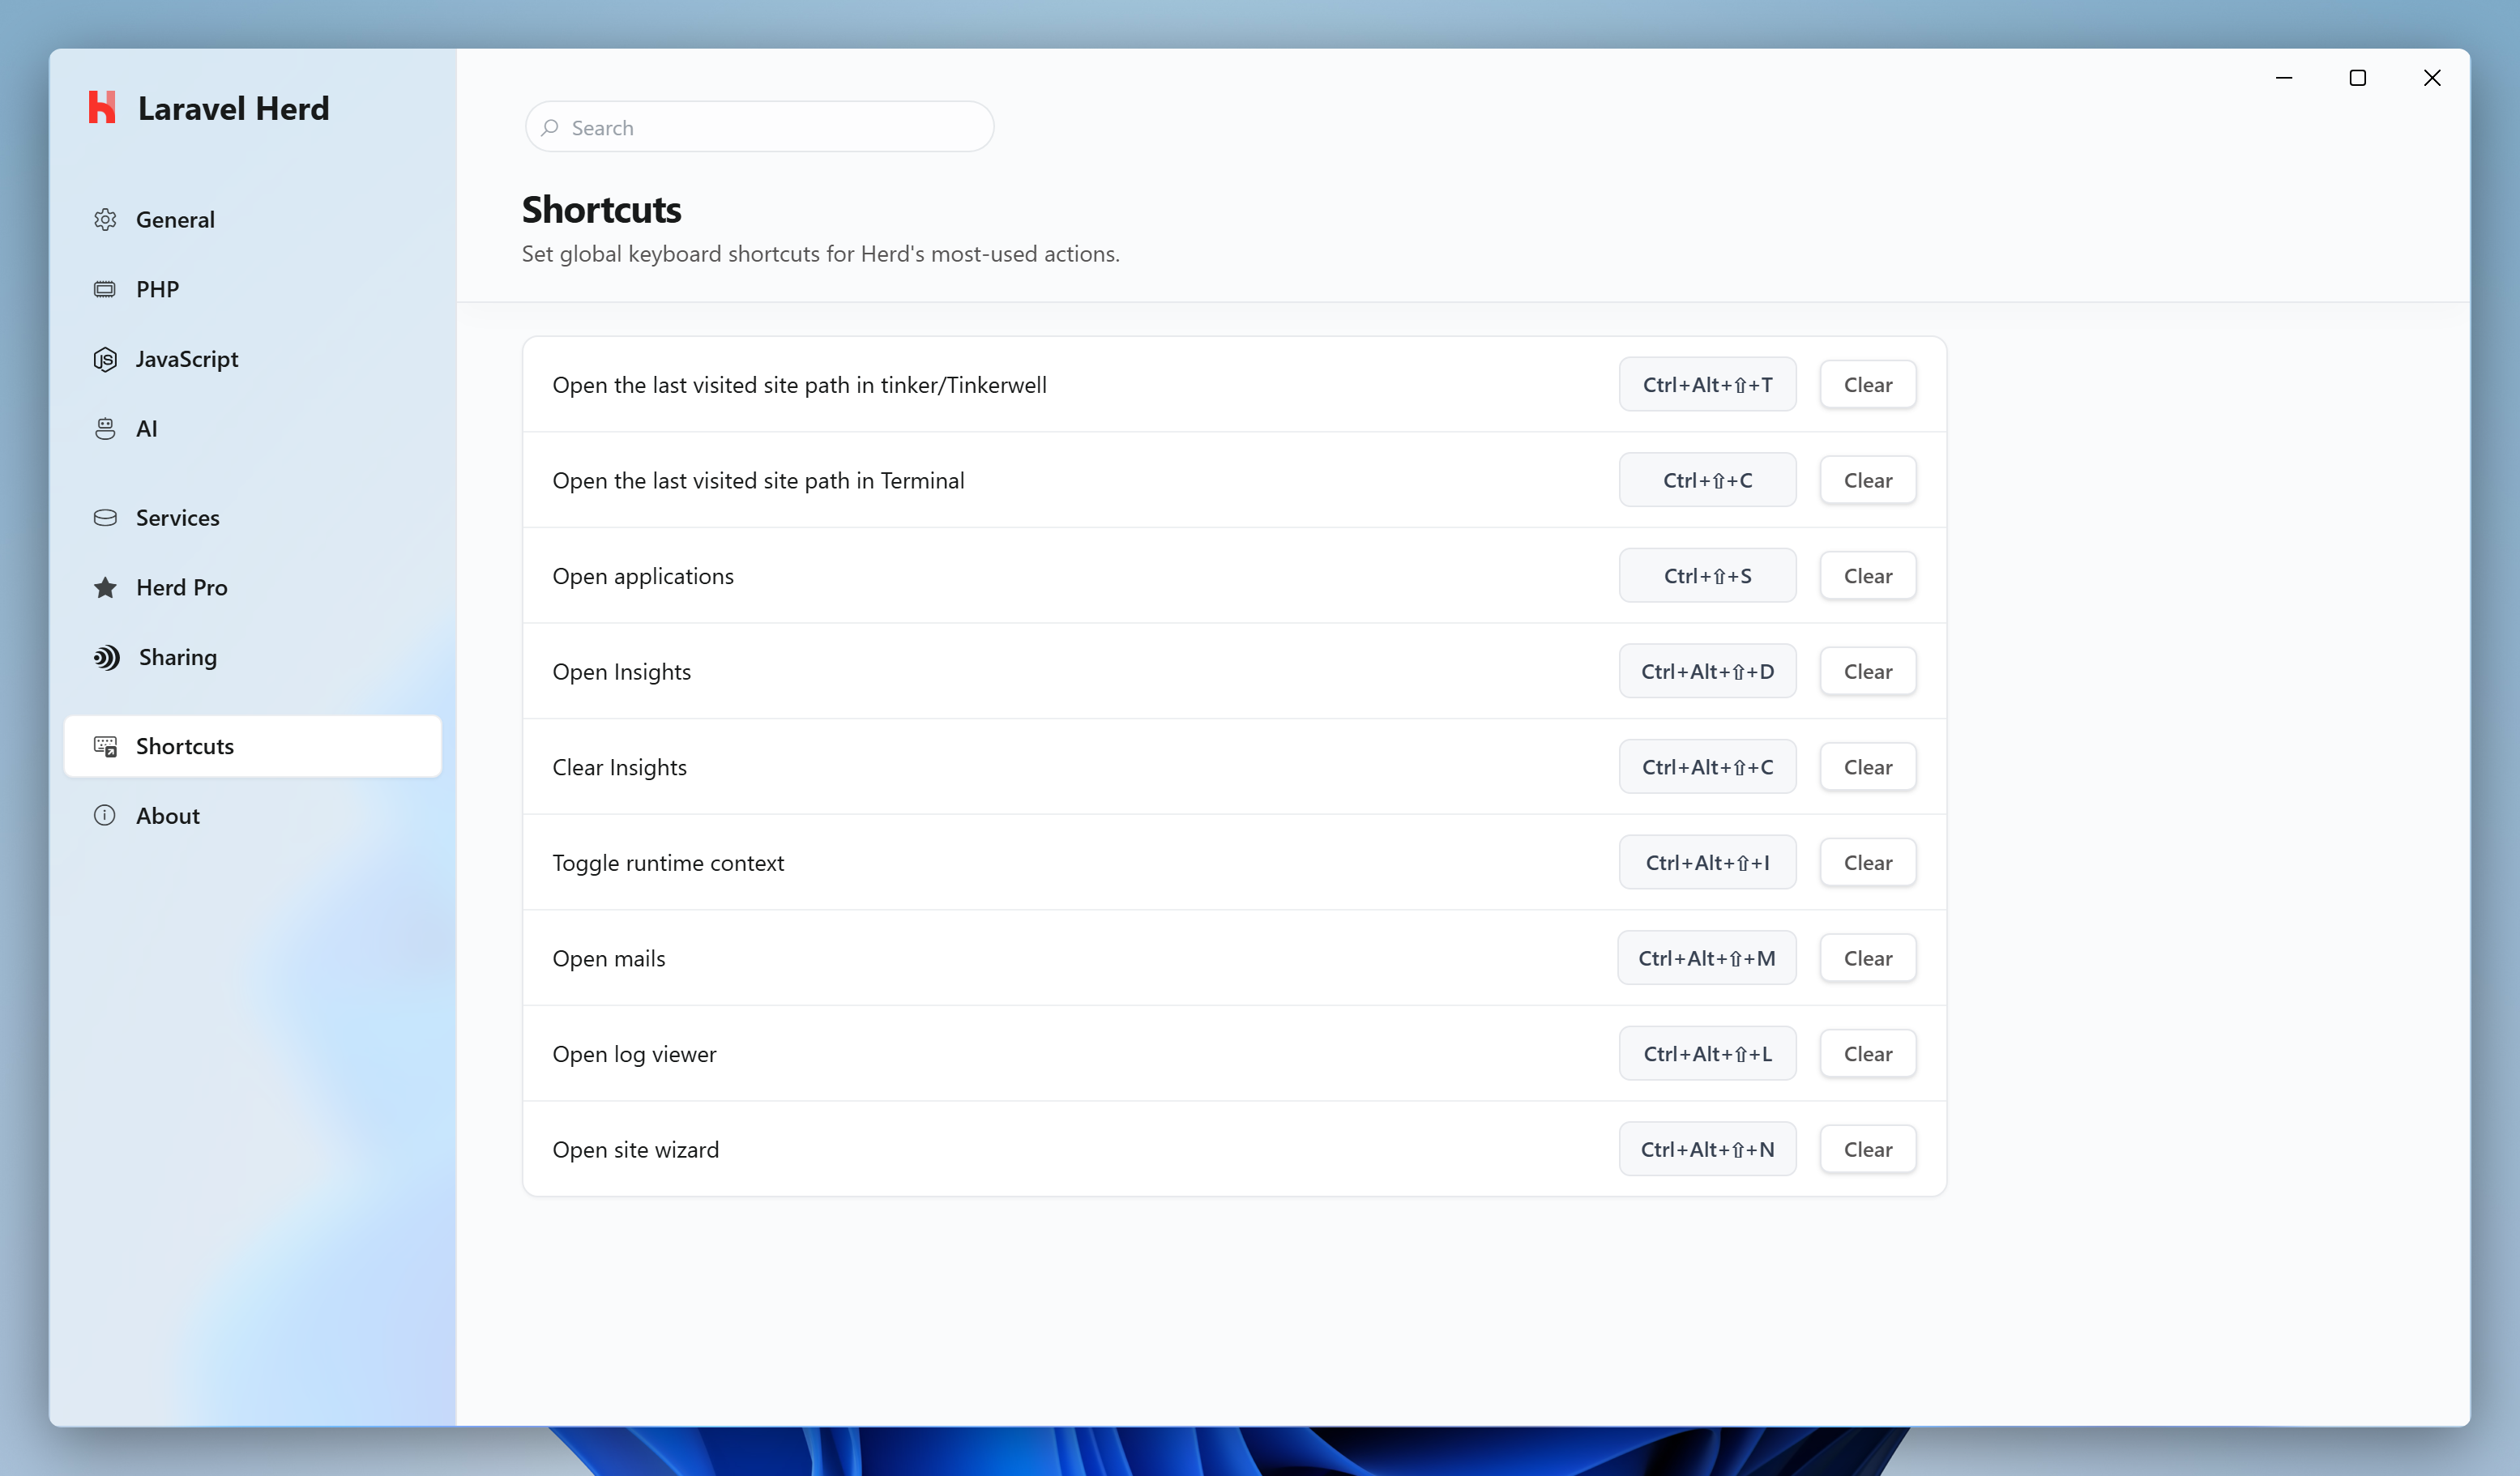This screenshot has width=2520, height=1476.
Task: Edit the Ctrl+Alt+⇧+C shortcut field
Action: [1707, 767]
